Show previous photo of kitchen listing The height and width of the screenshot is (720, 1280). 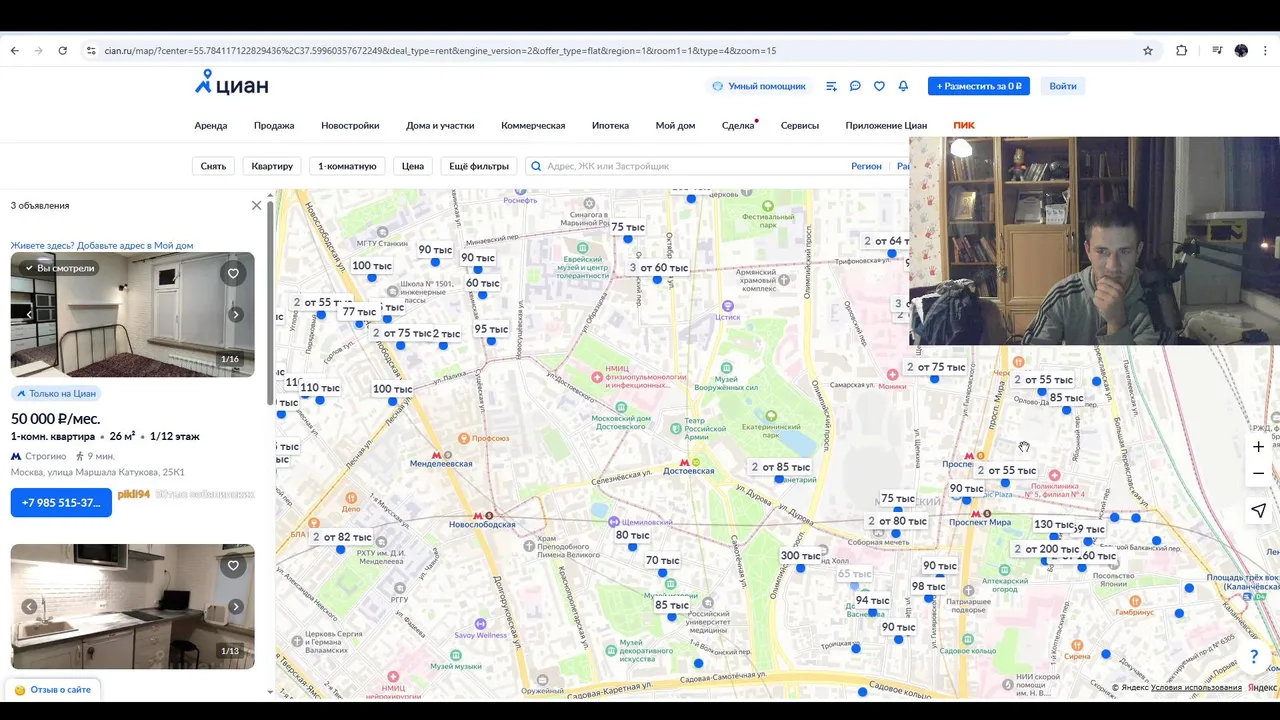[29, 606]
